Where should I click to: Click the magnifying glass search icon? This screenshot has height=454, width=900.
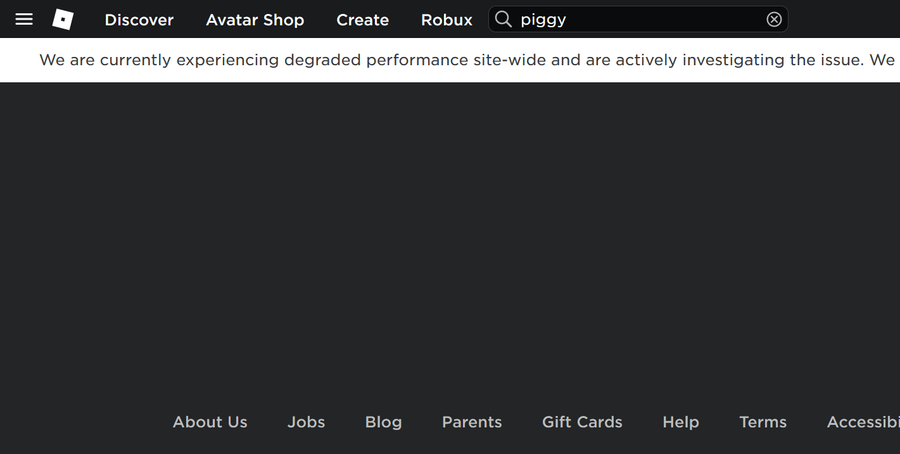[x=504, y=20]
